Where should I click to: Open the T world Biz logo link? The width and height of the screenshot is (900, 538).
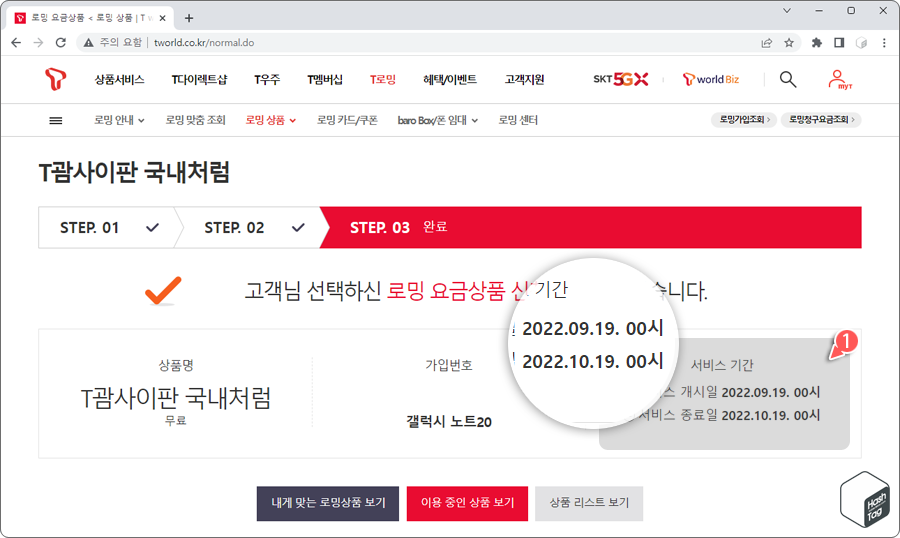pyautogui.click(x=711, y=79)
